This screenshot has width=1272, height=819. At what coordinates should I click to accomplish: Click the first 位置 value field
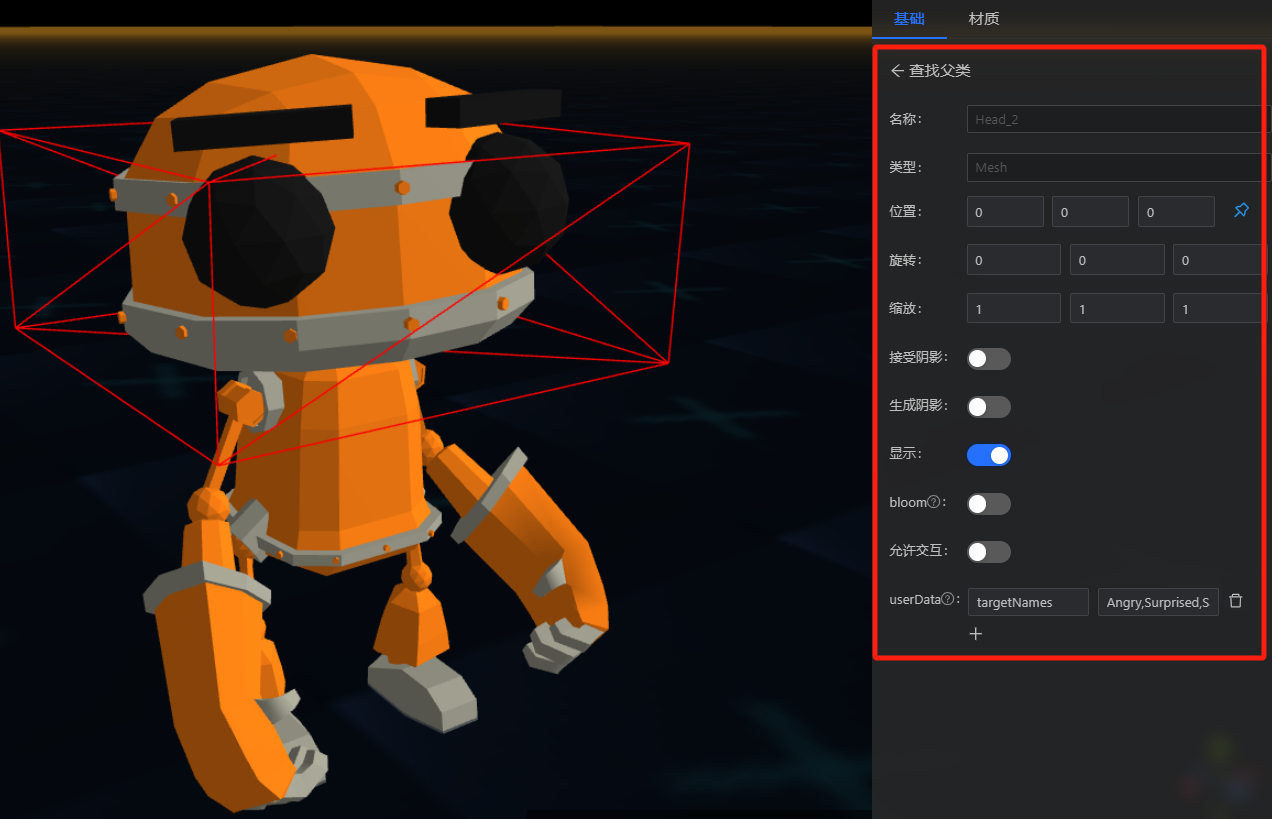coord(1005,212)
